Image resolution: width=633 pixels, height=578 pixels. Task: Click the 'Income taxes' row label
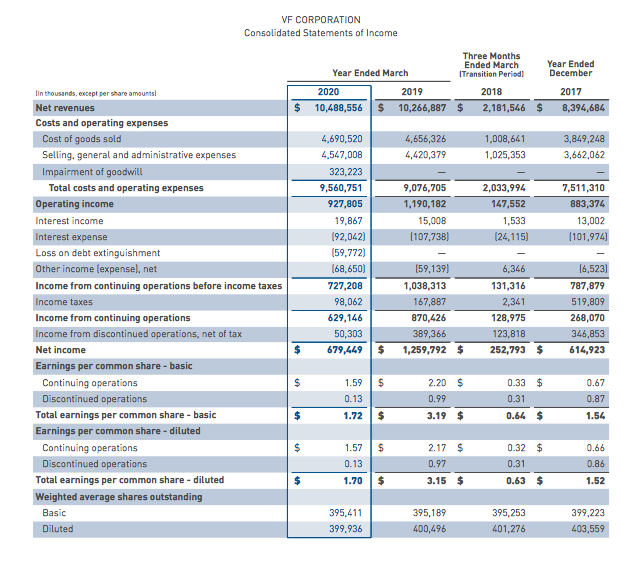64,302
